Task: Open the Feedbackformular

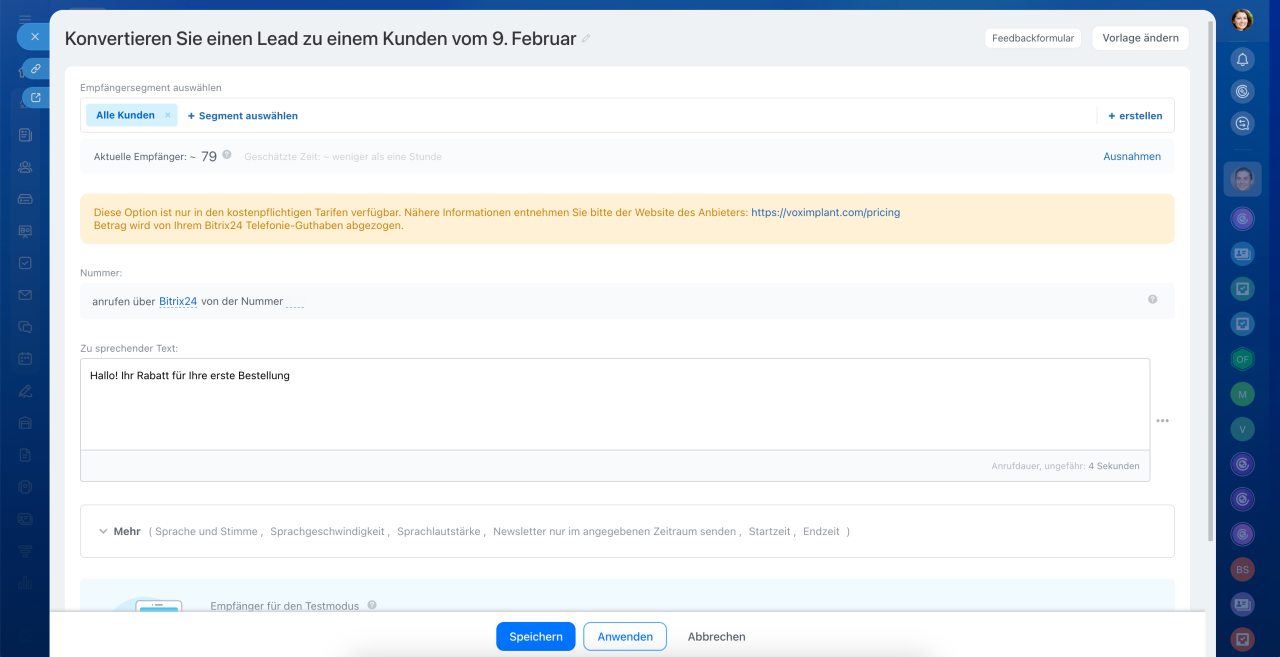Action: 1033,38
